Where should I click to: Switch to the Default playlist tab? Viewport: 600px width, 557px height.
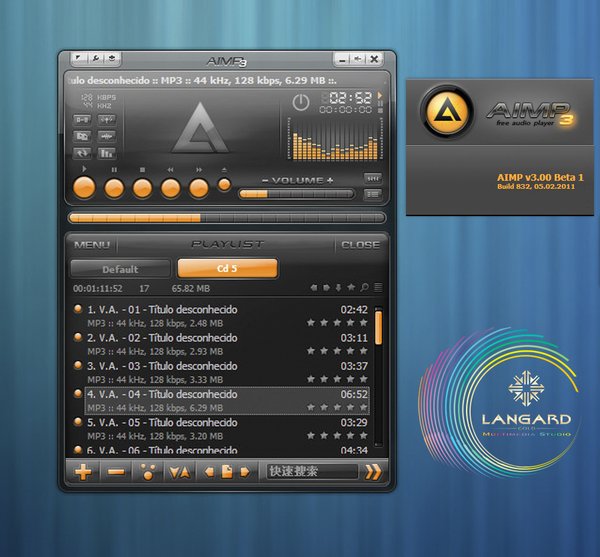(120, 269)
